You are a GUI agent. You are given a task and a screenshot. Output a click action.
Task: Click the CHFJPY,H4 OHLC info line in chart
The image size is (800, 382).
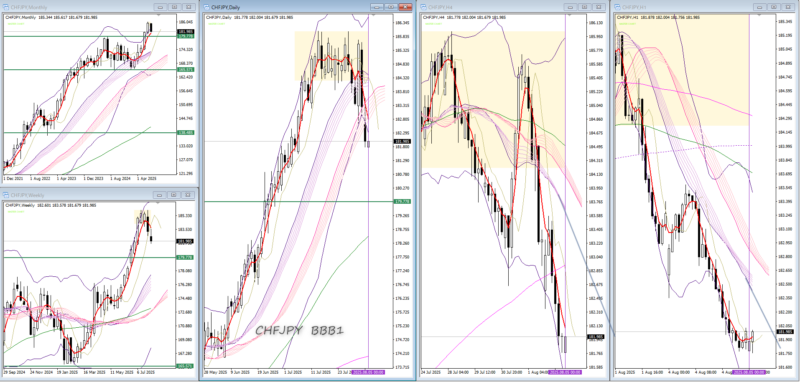coord(463,17)
